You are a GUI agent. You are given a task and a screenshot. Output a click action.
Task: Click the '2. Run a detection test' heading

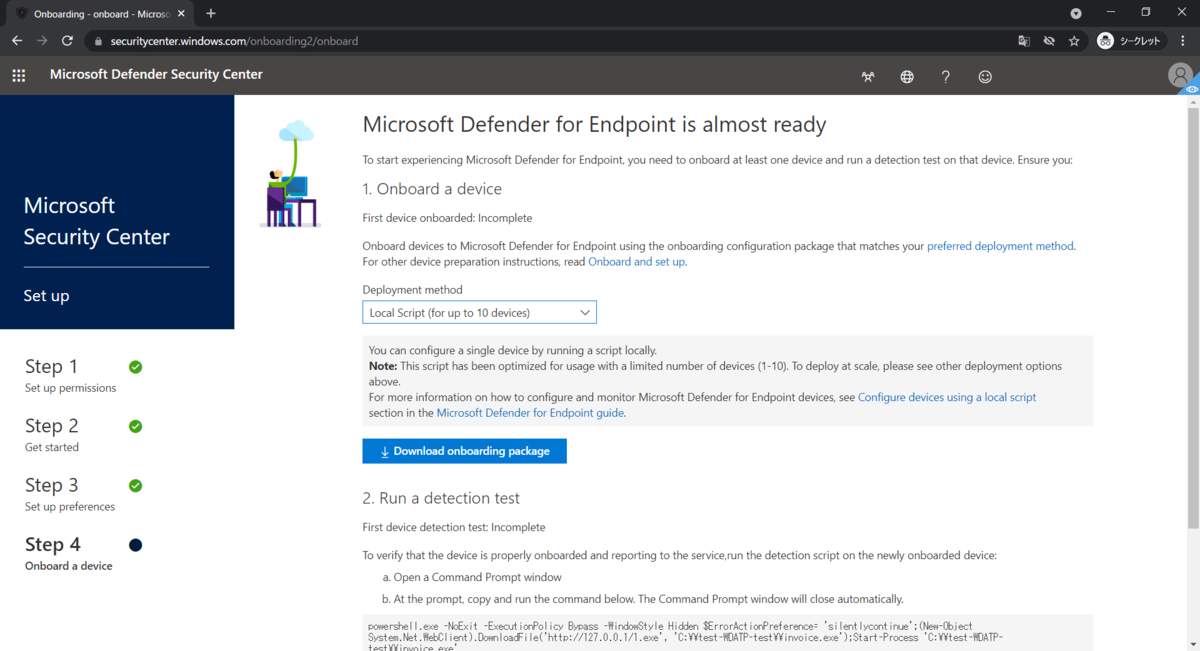coord(441,498)
